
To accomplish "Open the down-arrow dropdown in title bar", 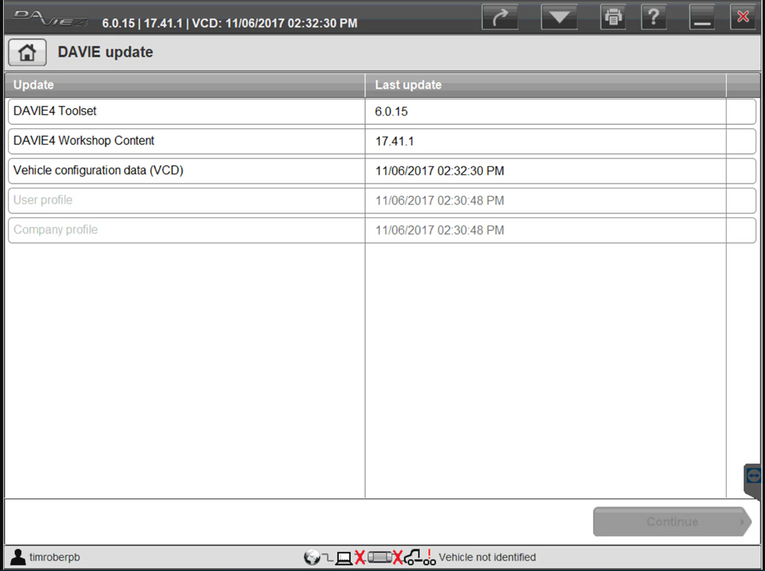I will 559,17.
